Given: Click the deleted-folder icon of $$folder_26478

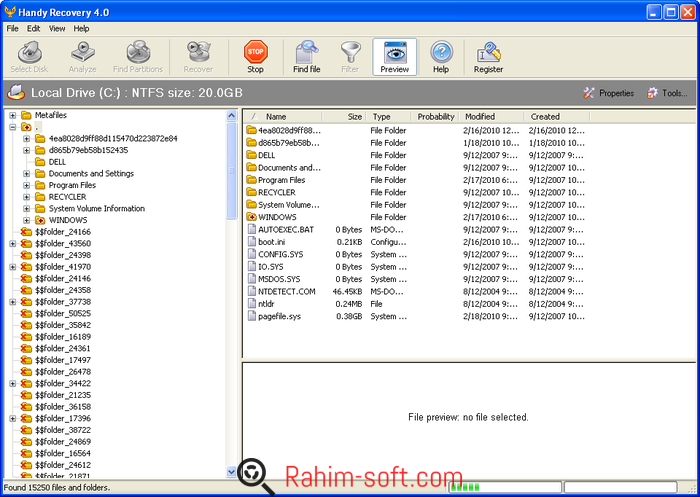Looking at the screenshot, I should (26, 372).
